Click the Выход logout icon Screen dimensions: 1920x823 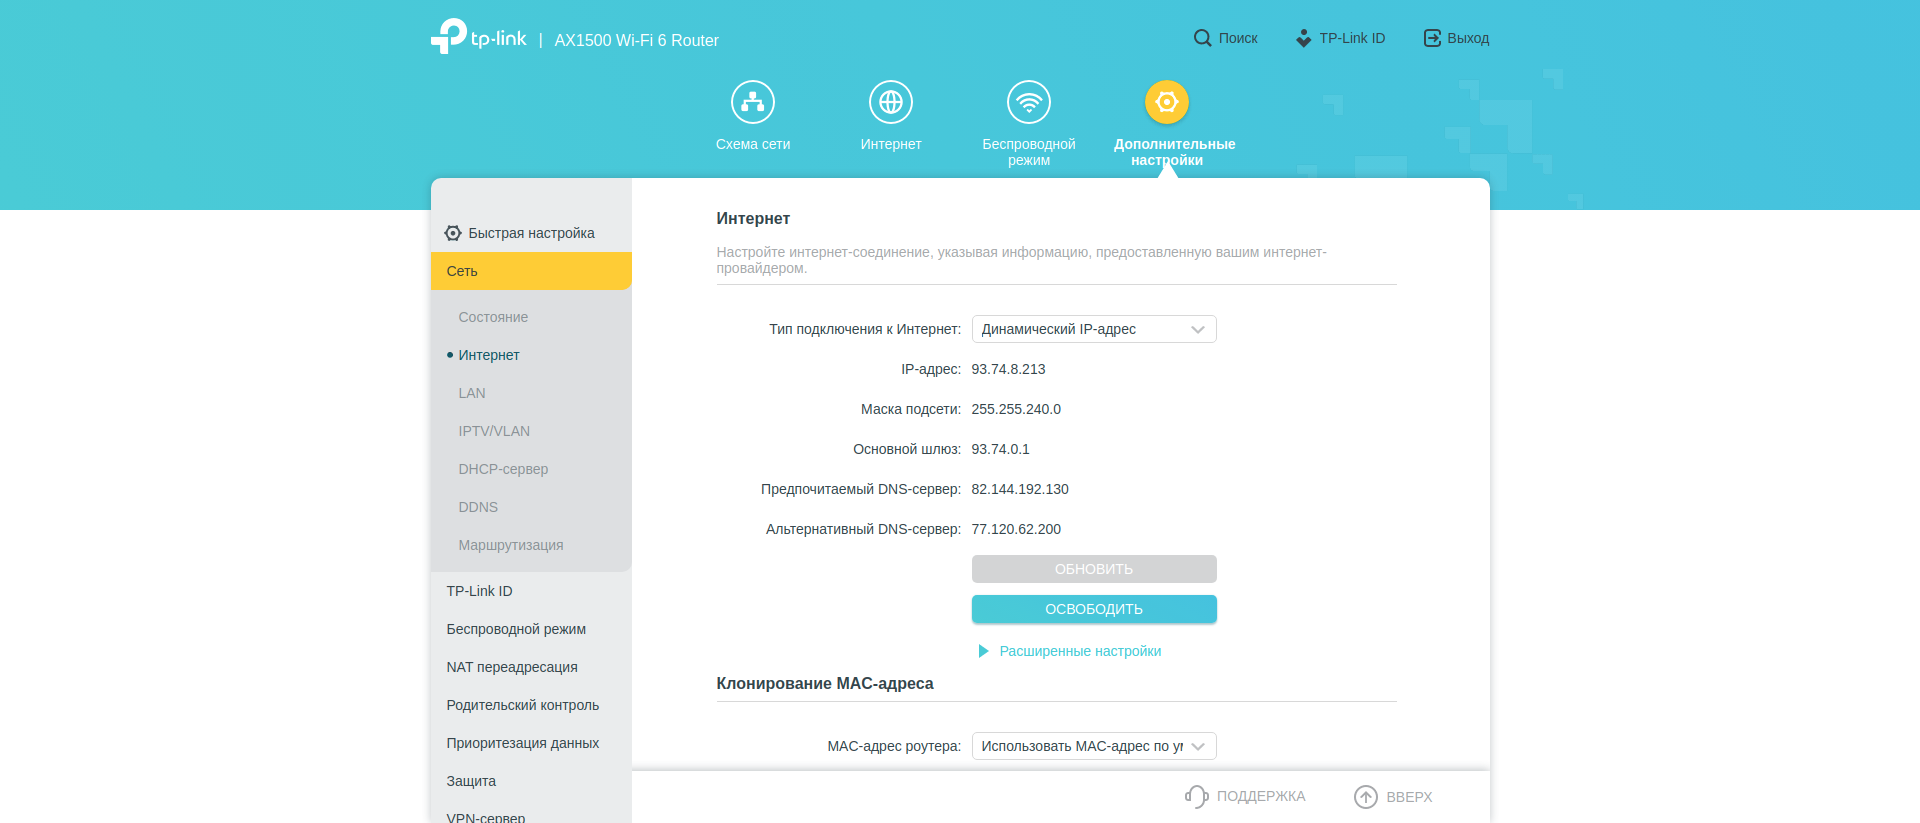click(1432, 38)
